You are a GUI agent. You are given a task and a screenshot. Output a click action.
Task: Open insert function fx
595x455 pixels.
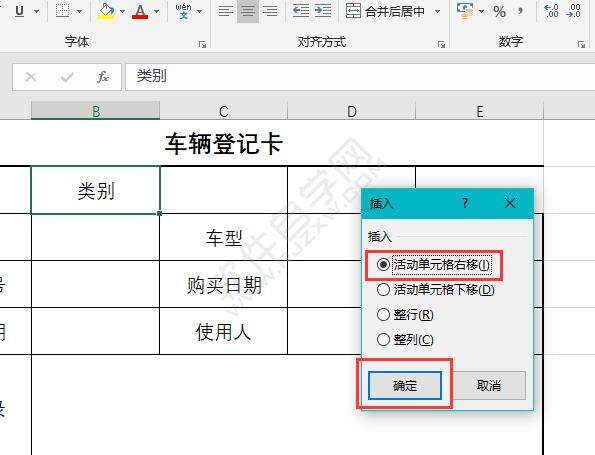pyautogui.click(x=103, y=77)
